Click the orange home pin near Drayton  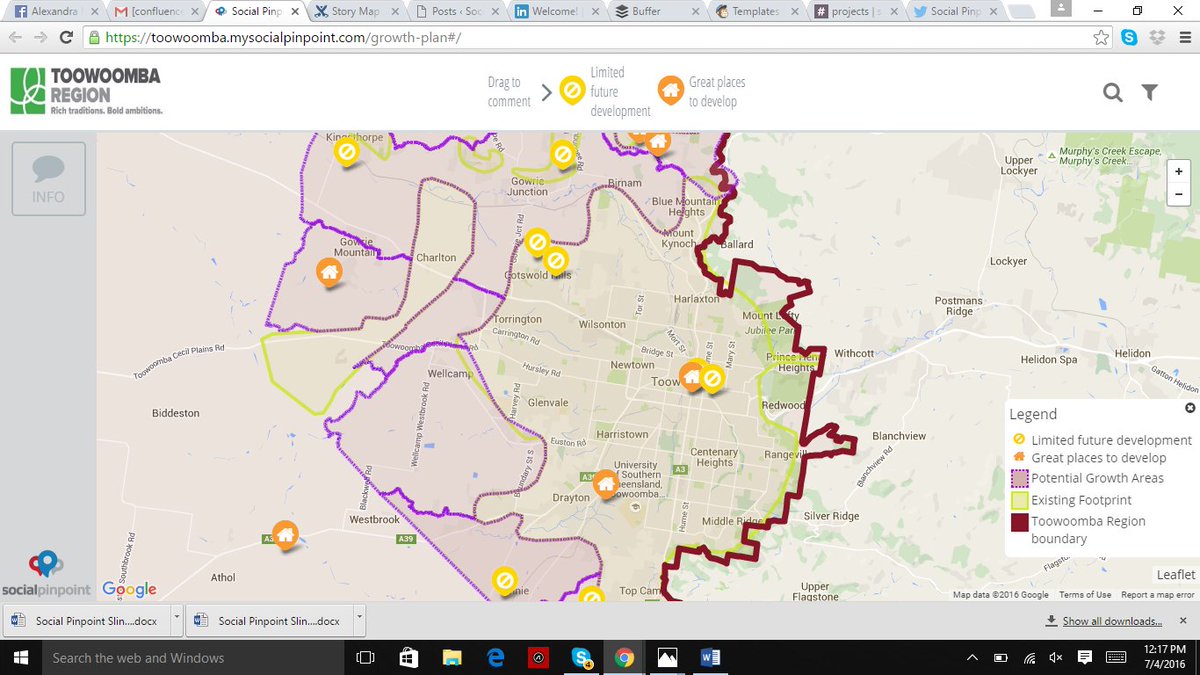(604, 485)
